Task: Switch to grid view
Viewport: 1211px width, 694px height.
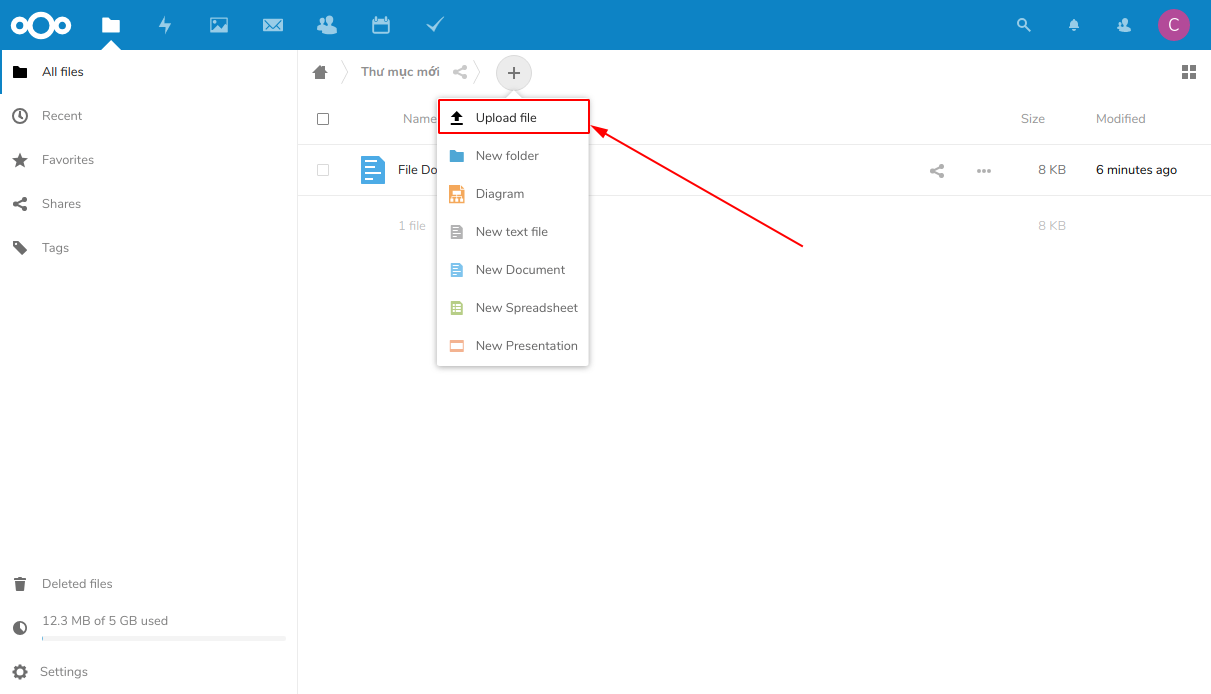Action: click(x=1189, y=72)
